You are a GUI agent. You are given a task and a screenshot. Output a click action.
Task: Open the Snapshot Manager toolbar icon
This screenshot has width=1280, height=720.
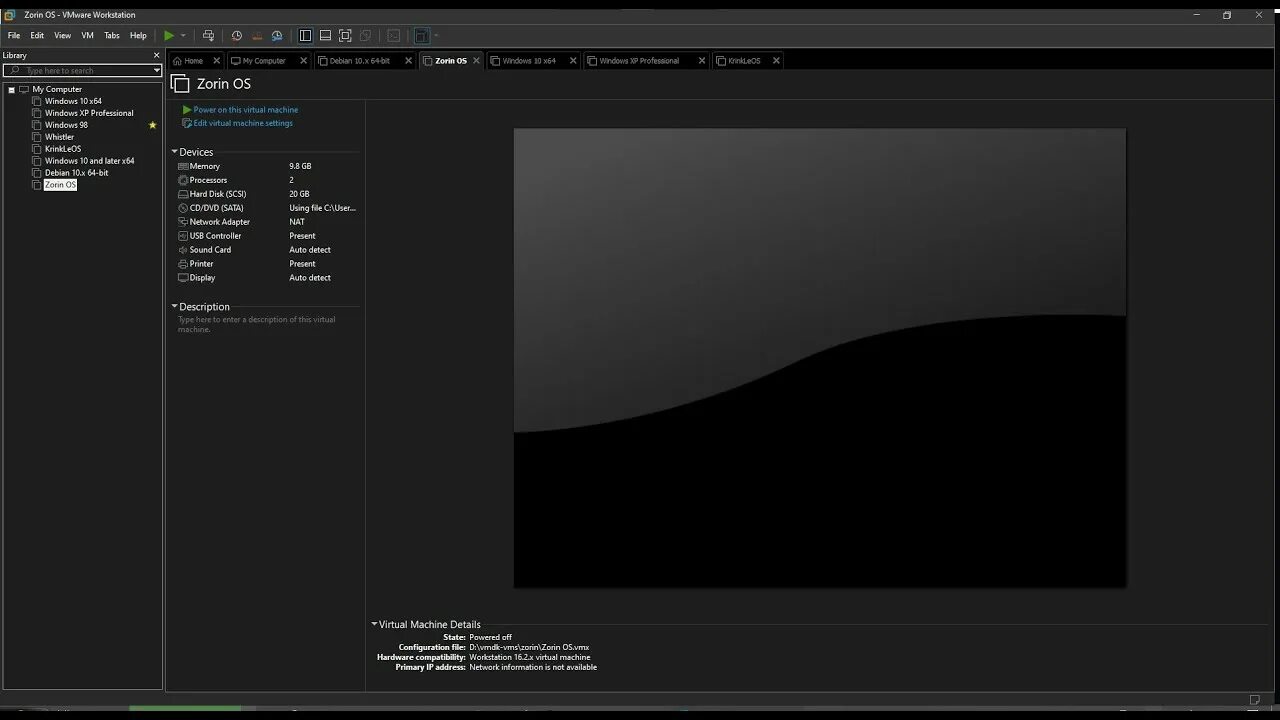tap(277, 35)
